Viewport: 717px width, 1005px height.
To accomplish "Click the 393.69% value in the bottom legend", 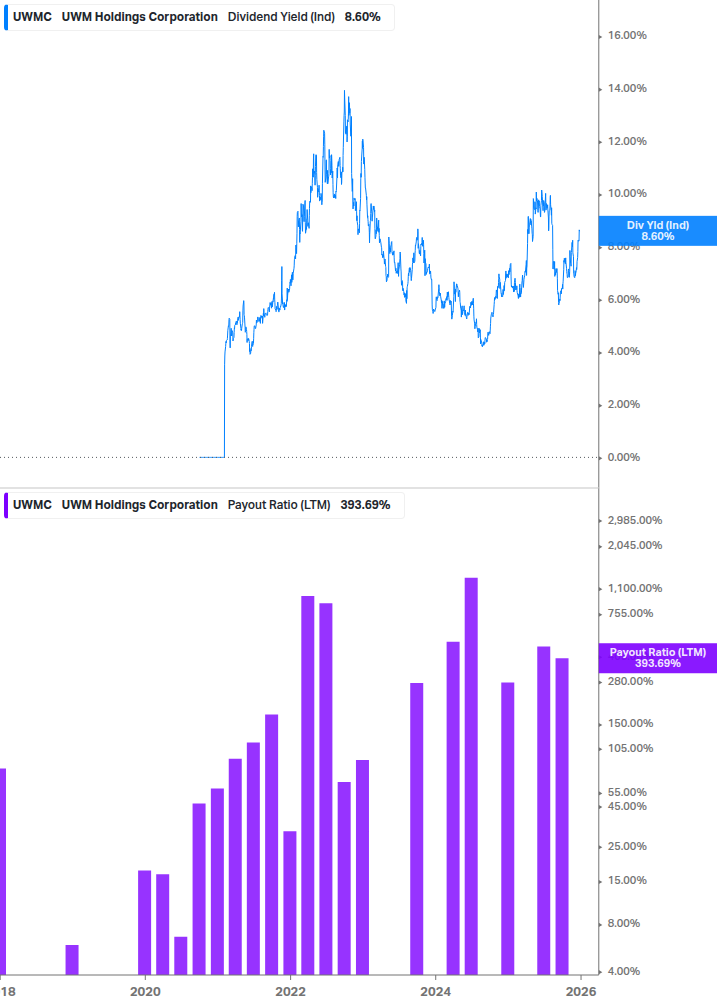I will point(365,505).
